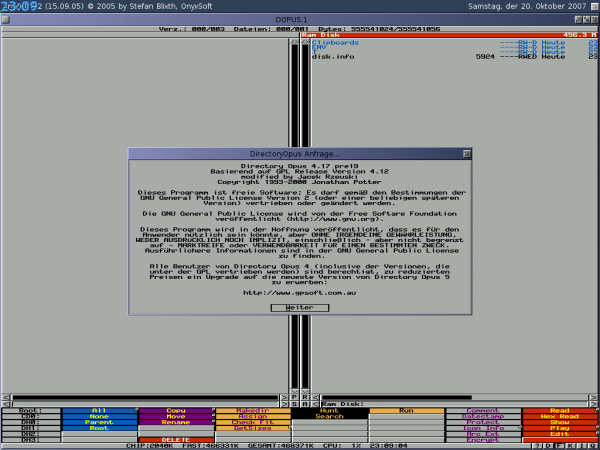Click the red DELETE button
600x450 pixels.
(176, 440)
